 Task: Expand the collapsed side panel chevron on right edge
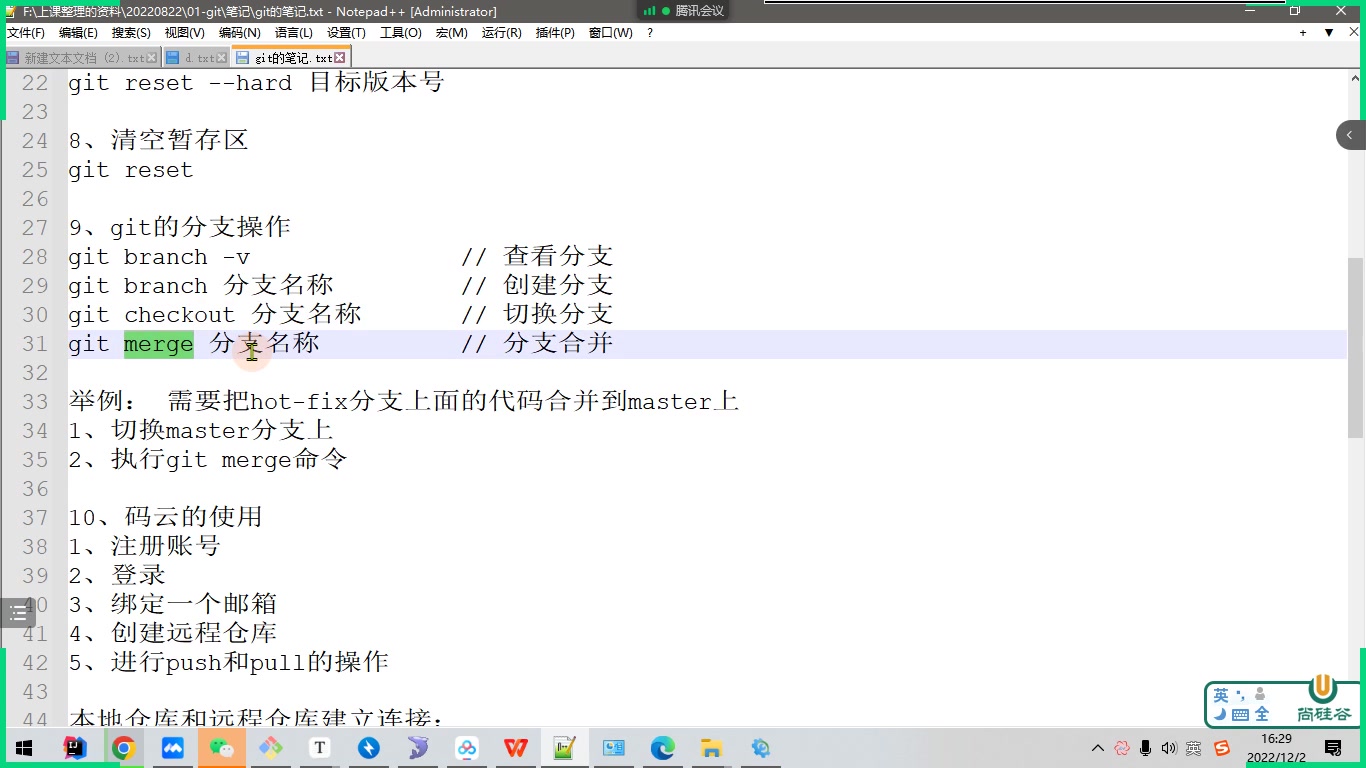[x=1351, y=134]
